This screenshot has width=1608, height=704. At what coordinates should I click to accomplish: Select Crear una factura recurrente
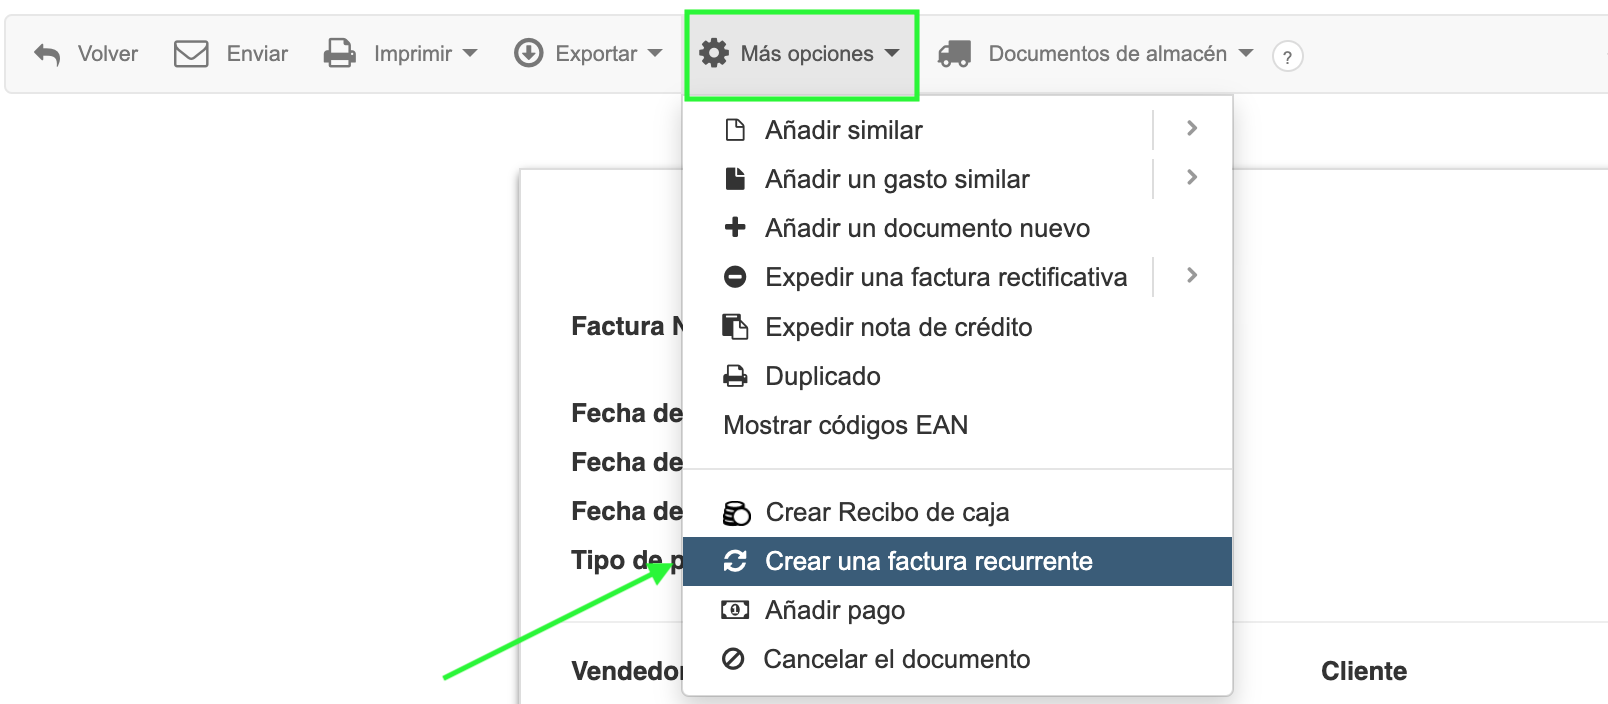(928, 561)
